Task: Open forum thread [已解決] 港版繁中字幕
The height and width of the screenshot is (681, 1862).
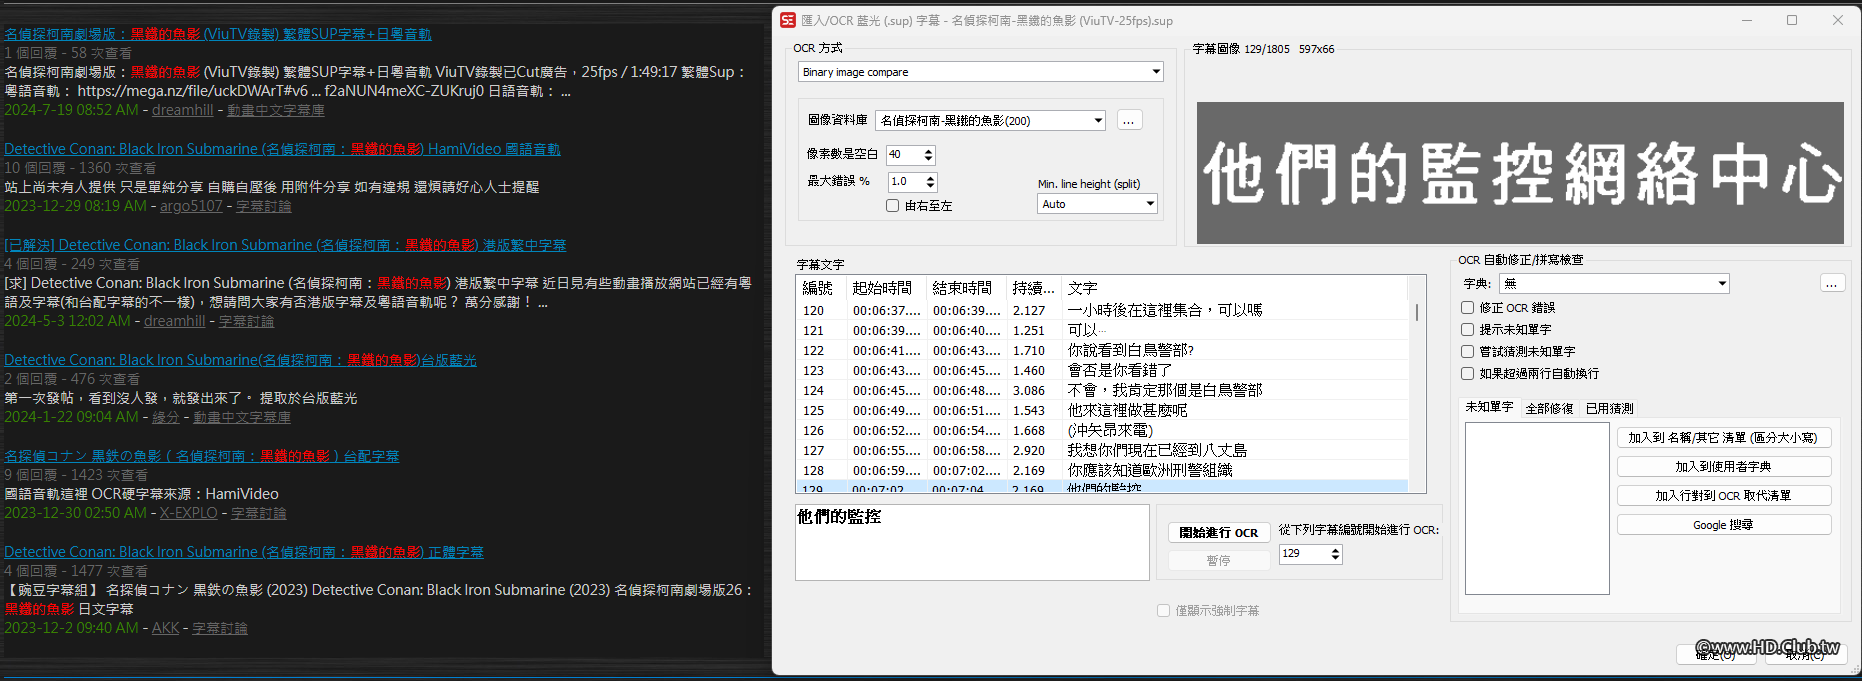Action: [285, 245]
